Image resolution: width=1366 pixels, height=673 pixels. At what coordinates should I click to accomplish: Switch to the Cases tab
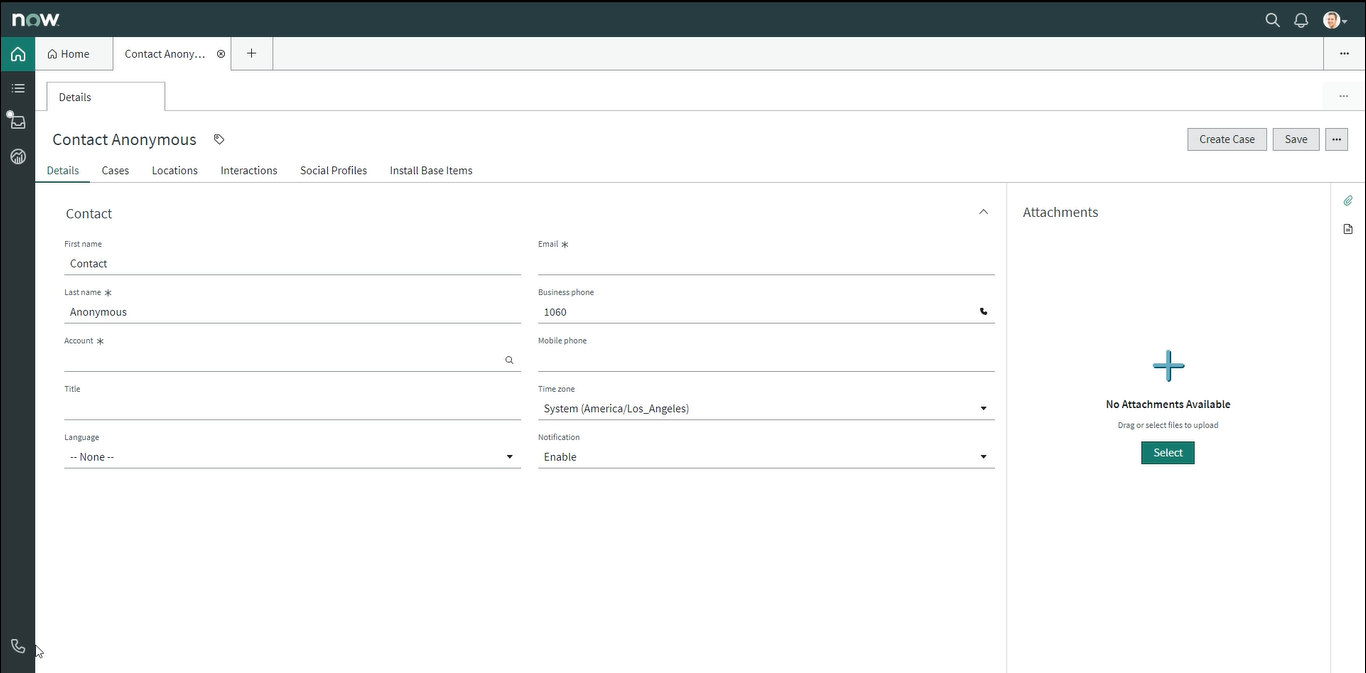pos(115,171)
